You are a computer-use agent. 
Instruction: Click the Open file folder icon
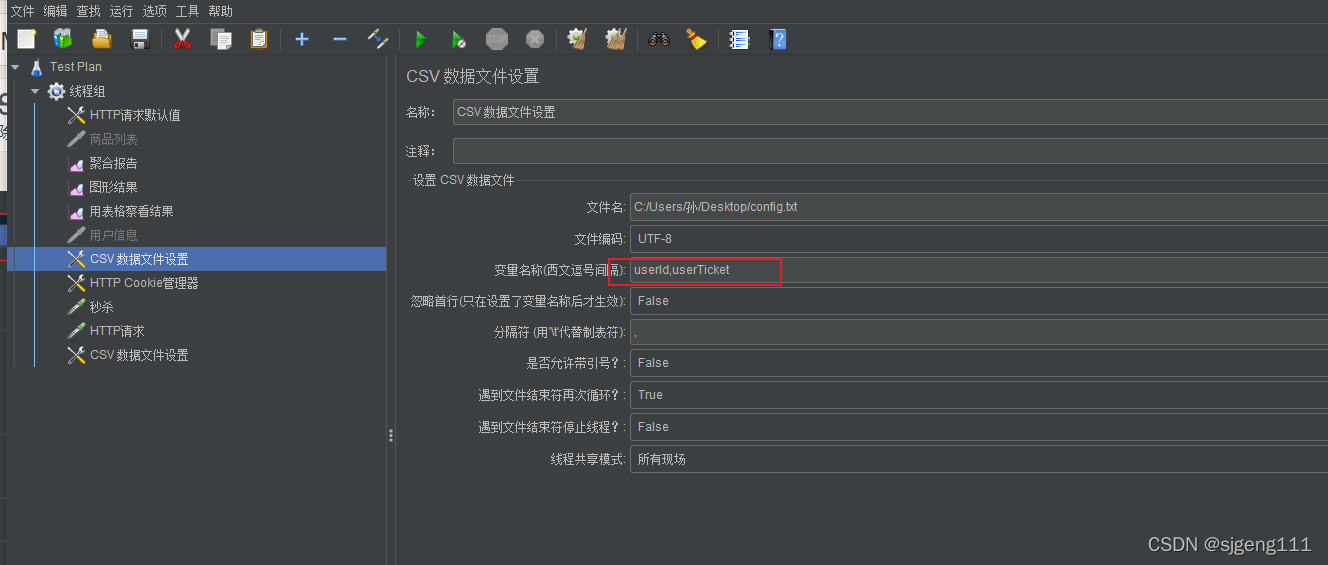point(101,39)
